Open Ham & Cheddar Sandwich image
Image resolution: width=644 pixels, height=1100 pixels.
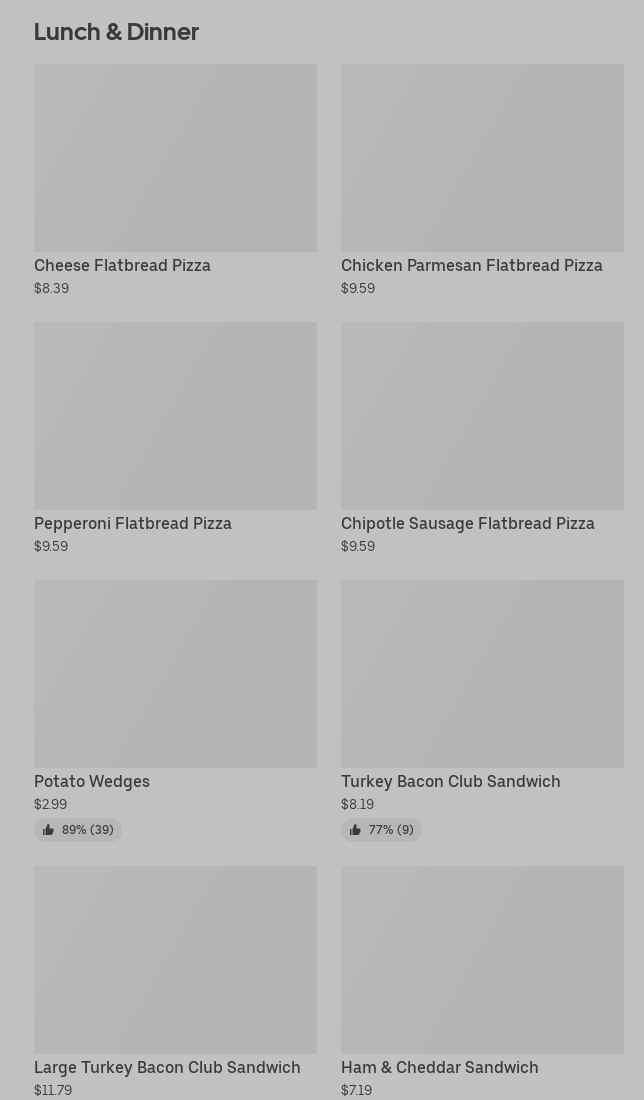[x=482, y=960]
